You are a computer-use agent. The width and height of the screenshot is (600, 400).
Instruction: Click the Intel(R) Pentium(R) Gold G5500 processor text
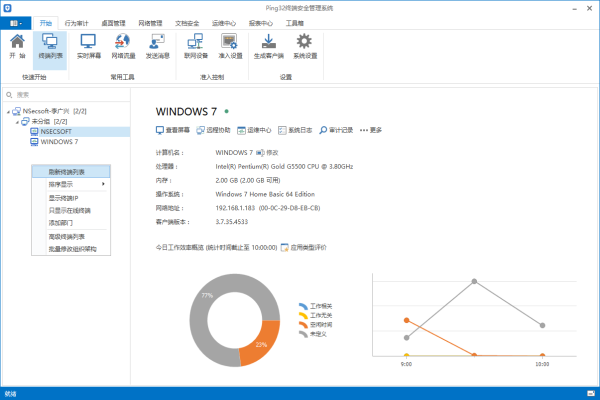click(x=284, y=167)
